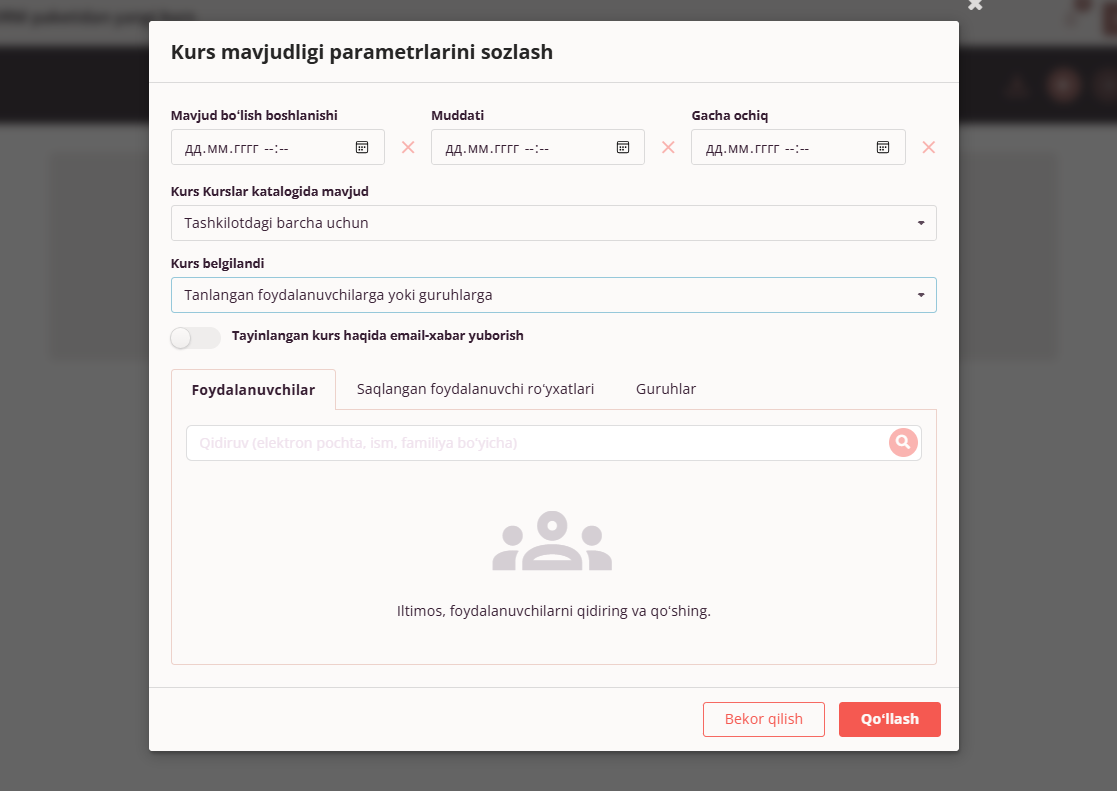1117x791 pixels.
Task: Open calendar picker for Mavjud bo'lish boshlanishi
Action: point(362,148)
